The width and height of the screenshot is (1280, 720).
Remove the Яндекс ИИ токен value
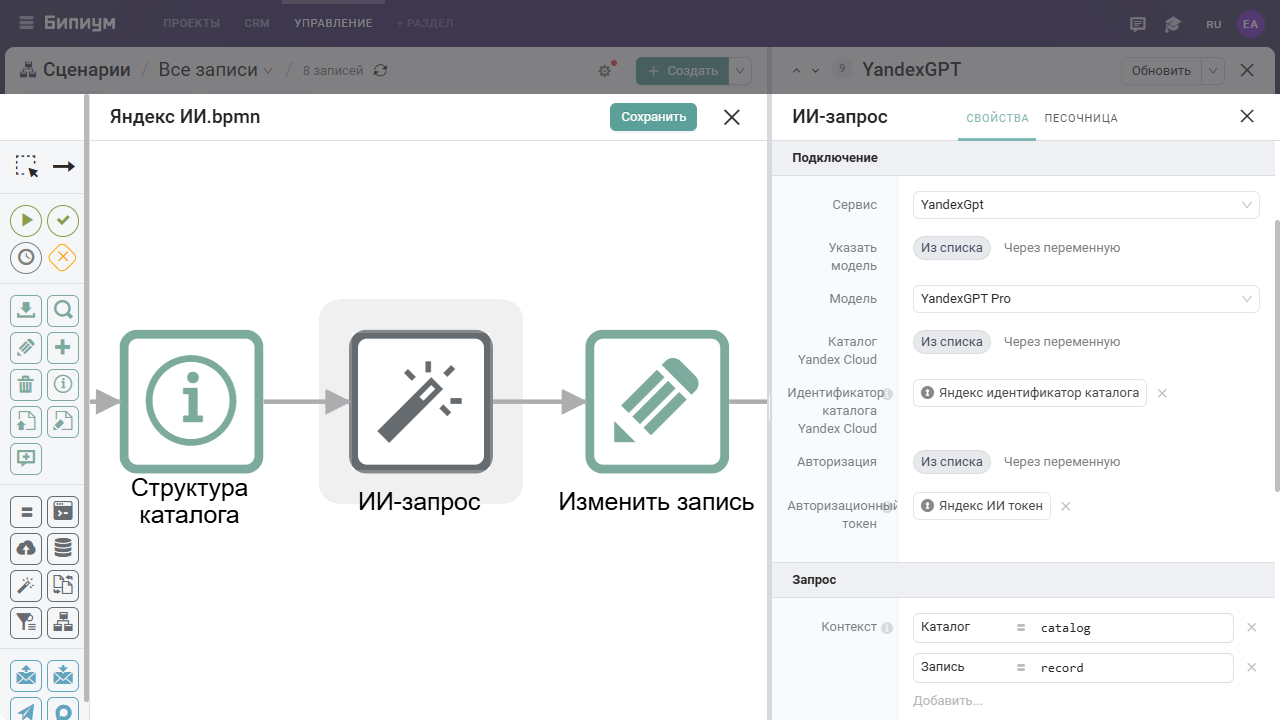[1066, 507]
